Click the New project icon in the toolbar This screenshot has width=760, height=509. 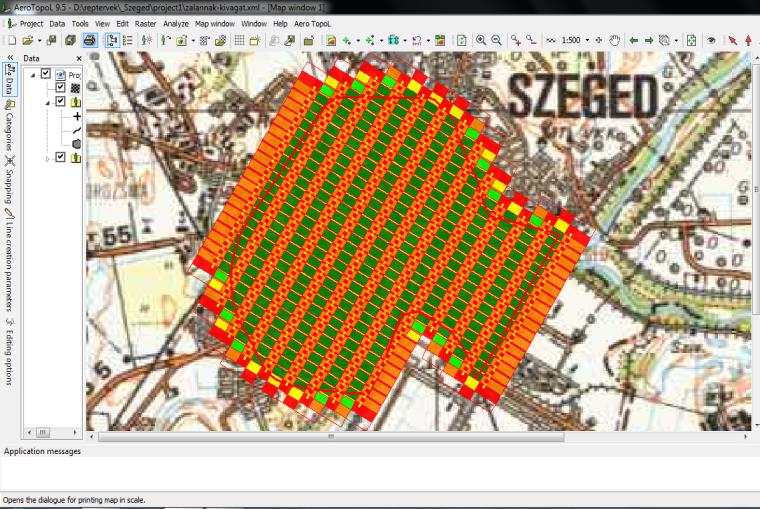(12, 41)
